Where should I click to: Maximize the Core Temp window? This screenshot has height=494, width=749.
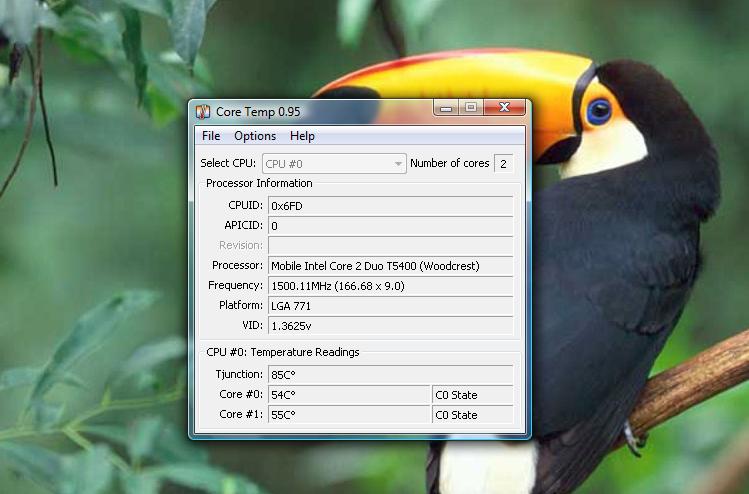tap(471, 107)
